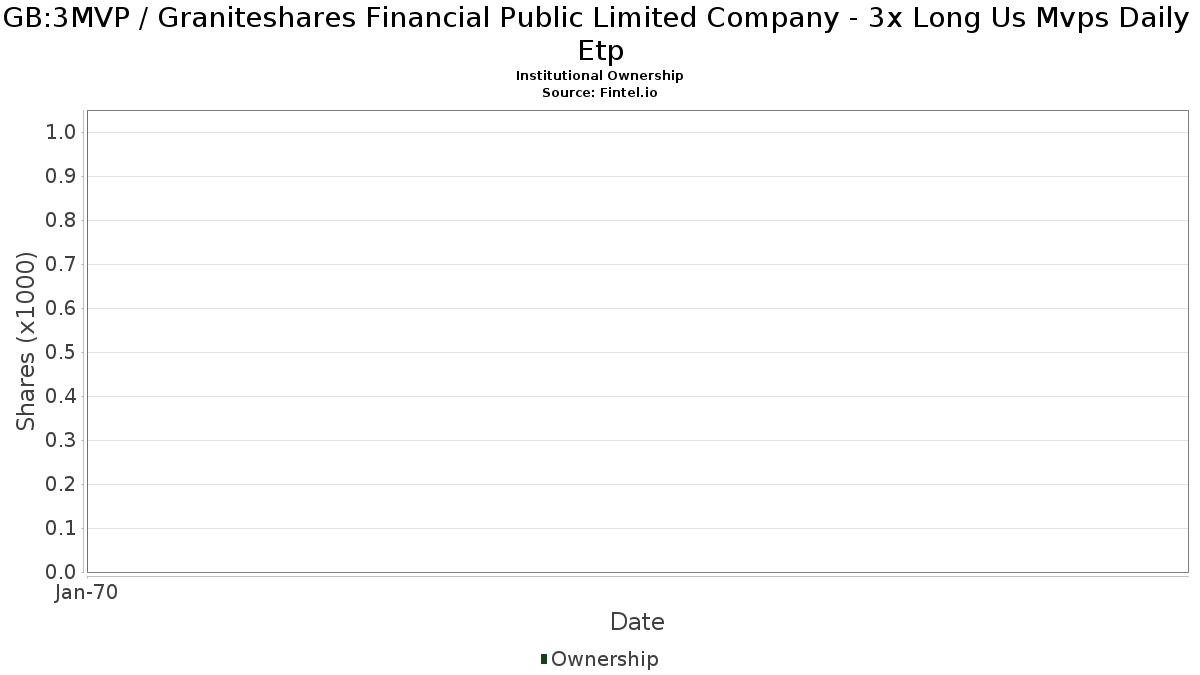Click the 0.7 y-axis tick label
1200x675 pixels.
tap(61, 265)
